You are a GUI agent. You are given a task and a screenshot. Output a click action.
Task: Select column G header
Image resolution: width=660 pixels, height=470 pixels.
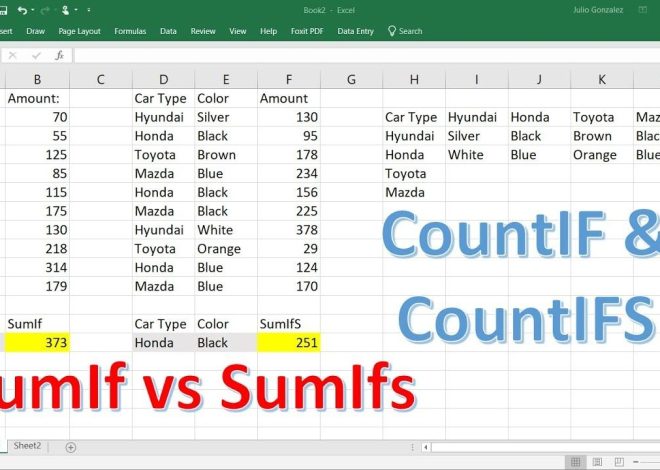[x=351, y=79]
